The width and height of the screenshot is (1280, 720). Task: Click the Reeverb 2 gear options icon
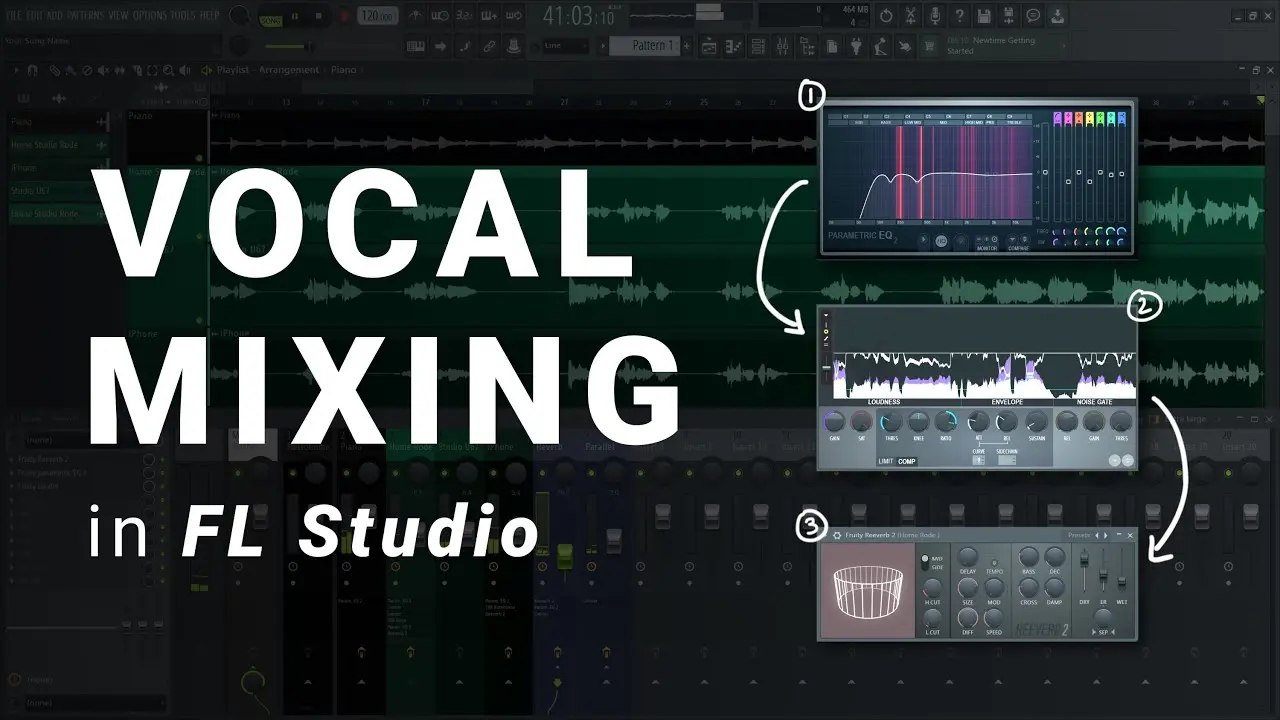837,535
